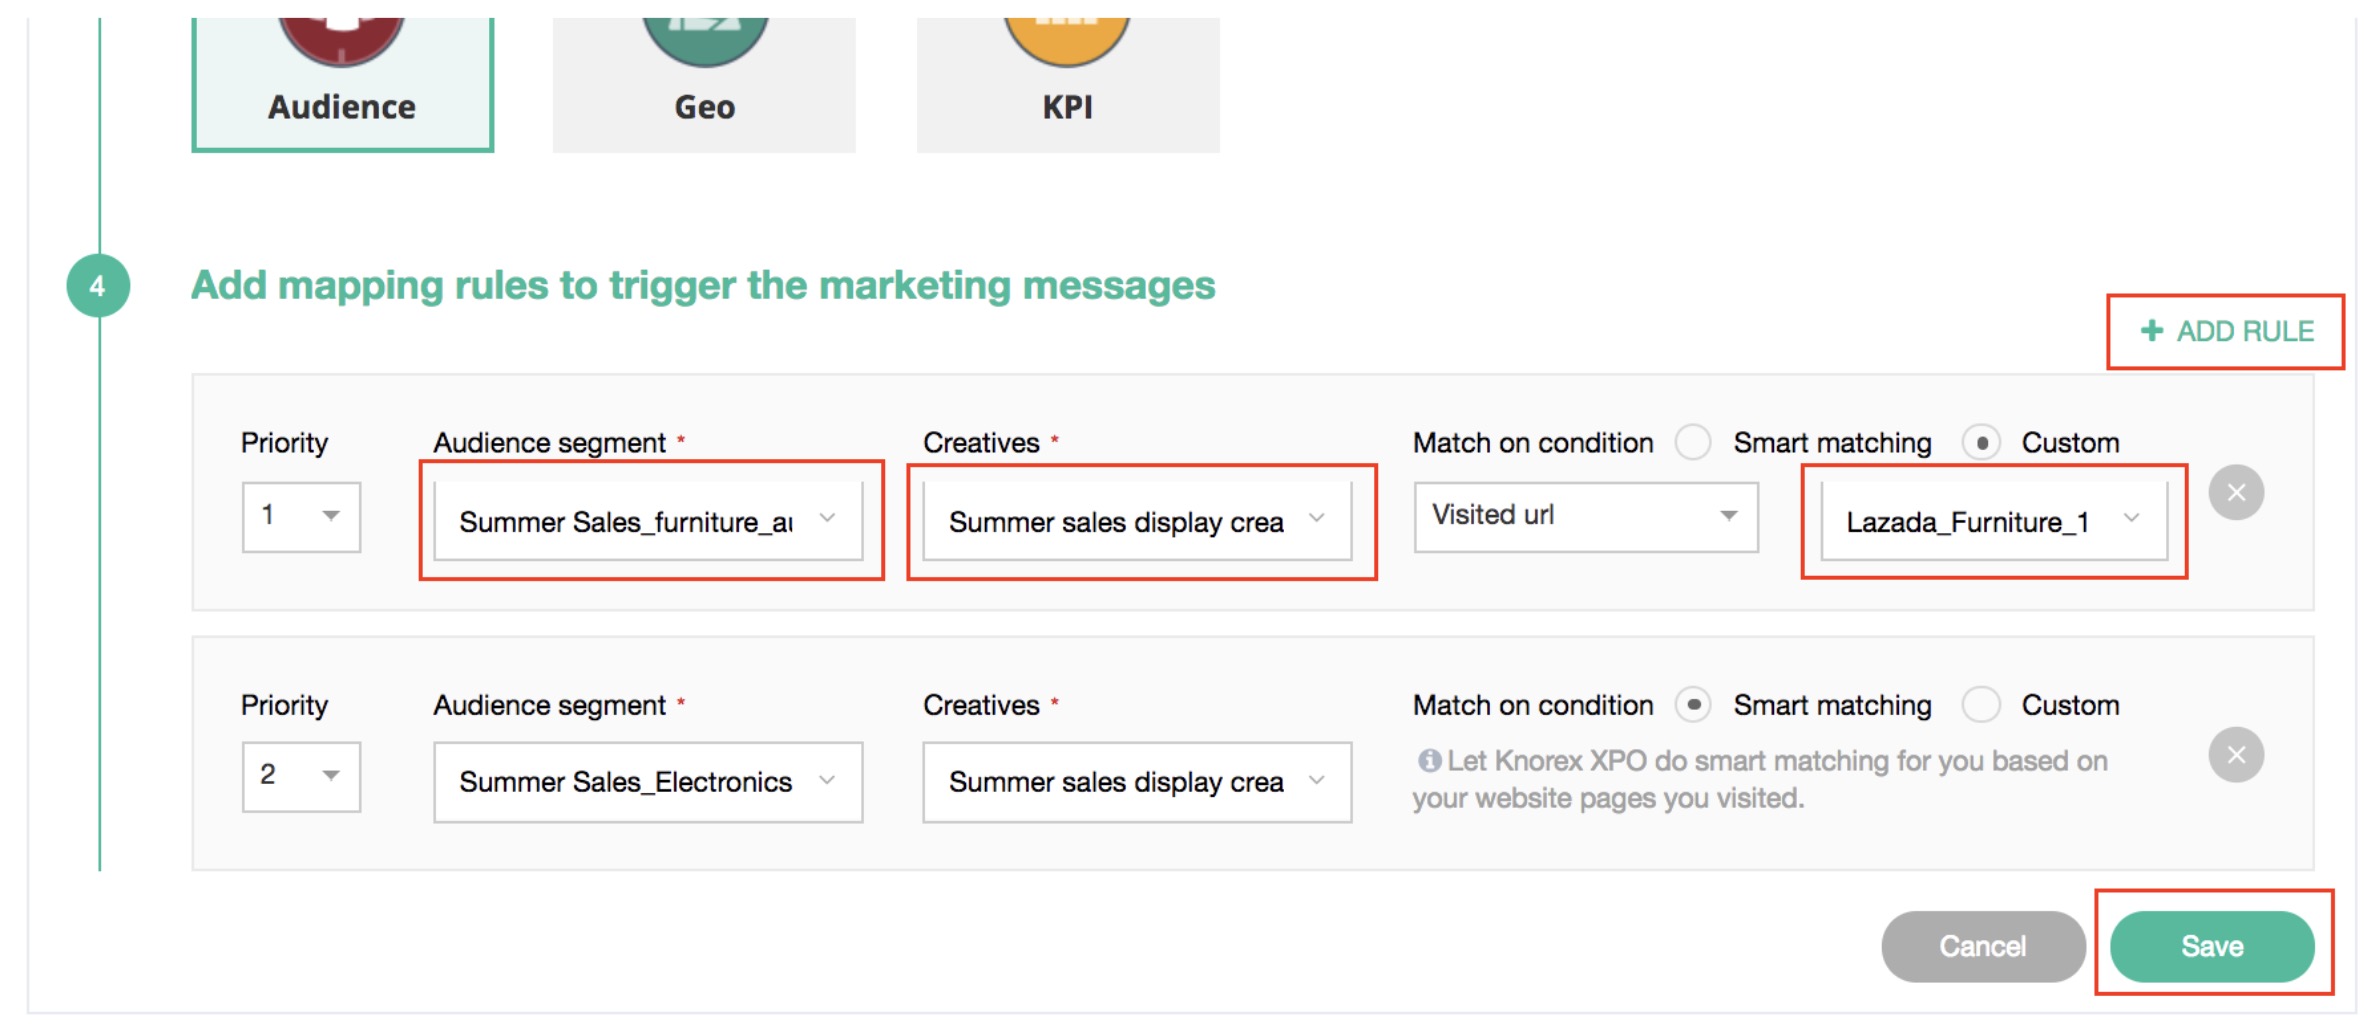This screenshot has width=2374, height=1026.
Task: Remove the second mapping rule
Action: click(2236, 755)
